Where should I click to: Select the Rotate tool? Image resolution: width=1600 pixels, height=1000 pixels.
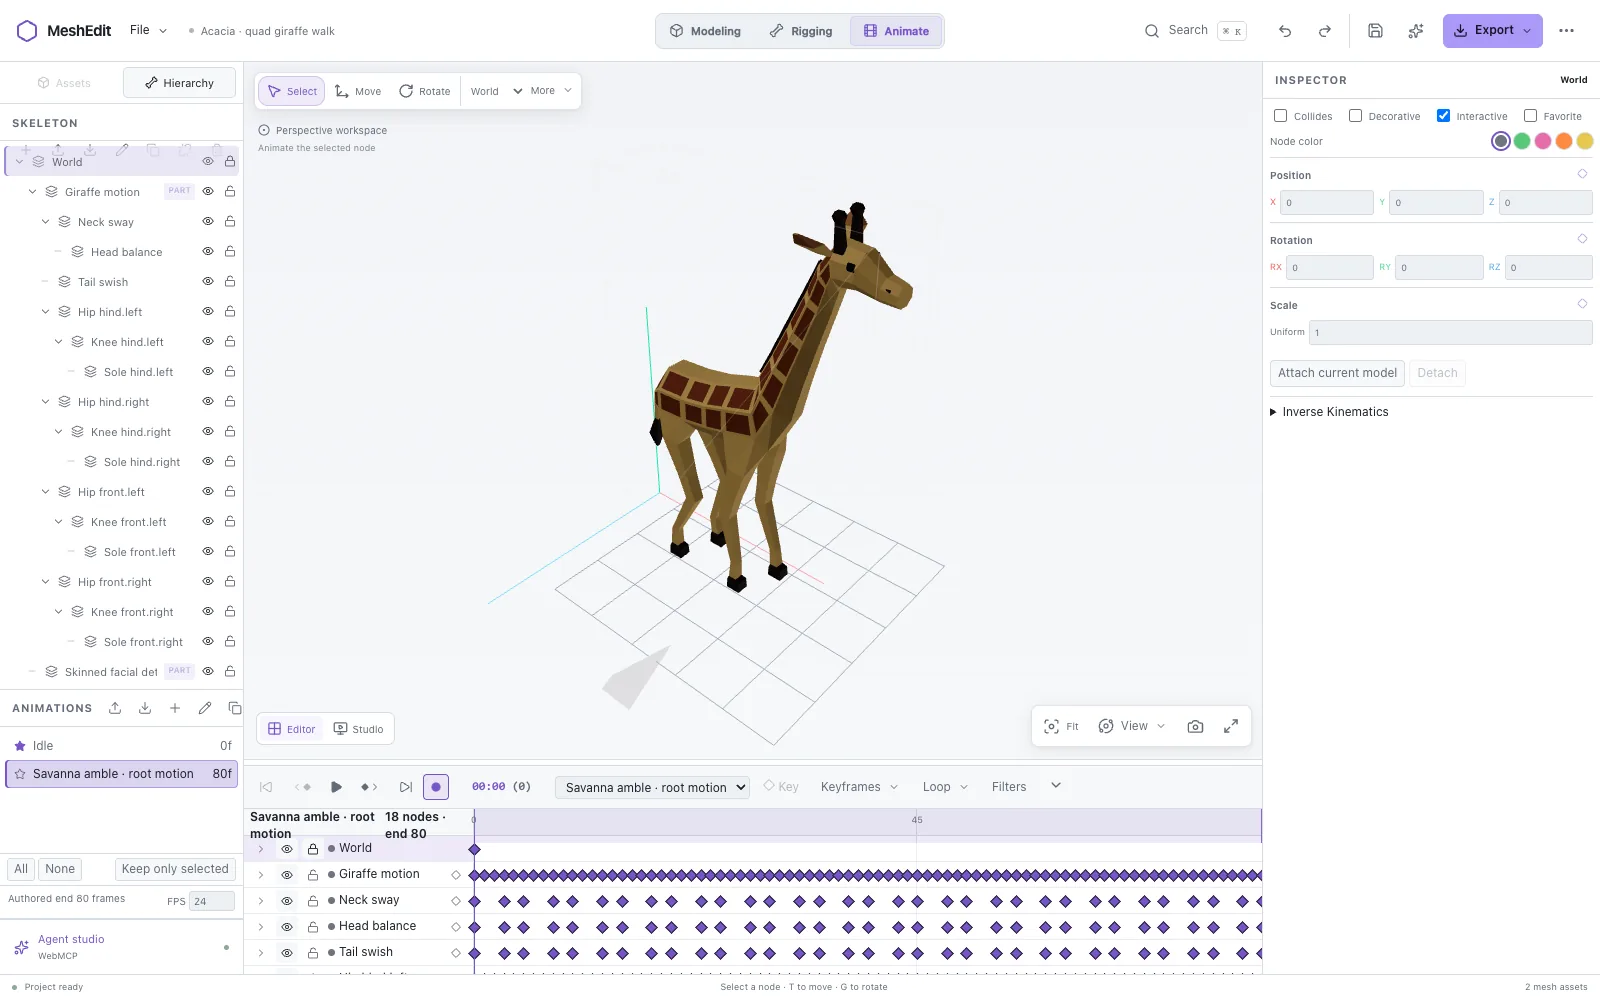coord(425,91)
